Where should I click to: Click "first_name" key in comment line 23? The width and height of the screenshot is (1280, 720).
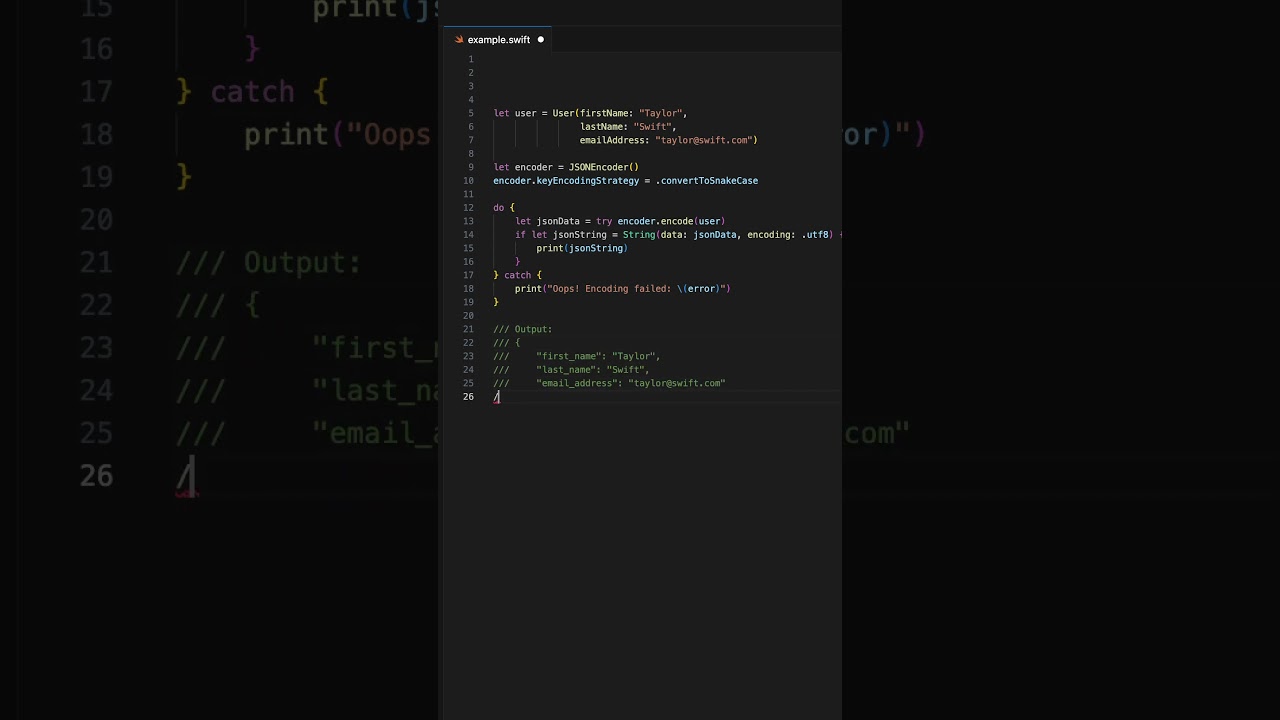pos(569,356)
